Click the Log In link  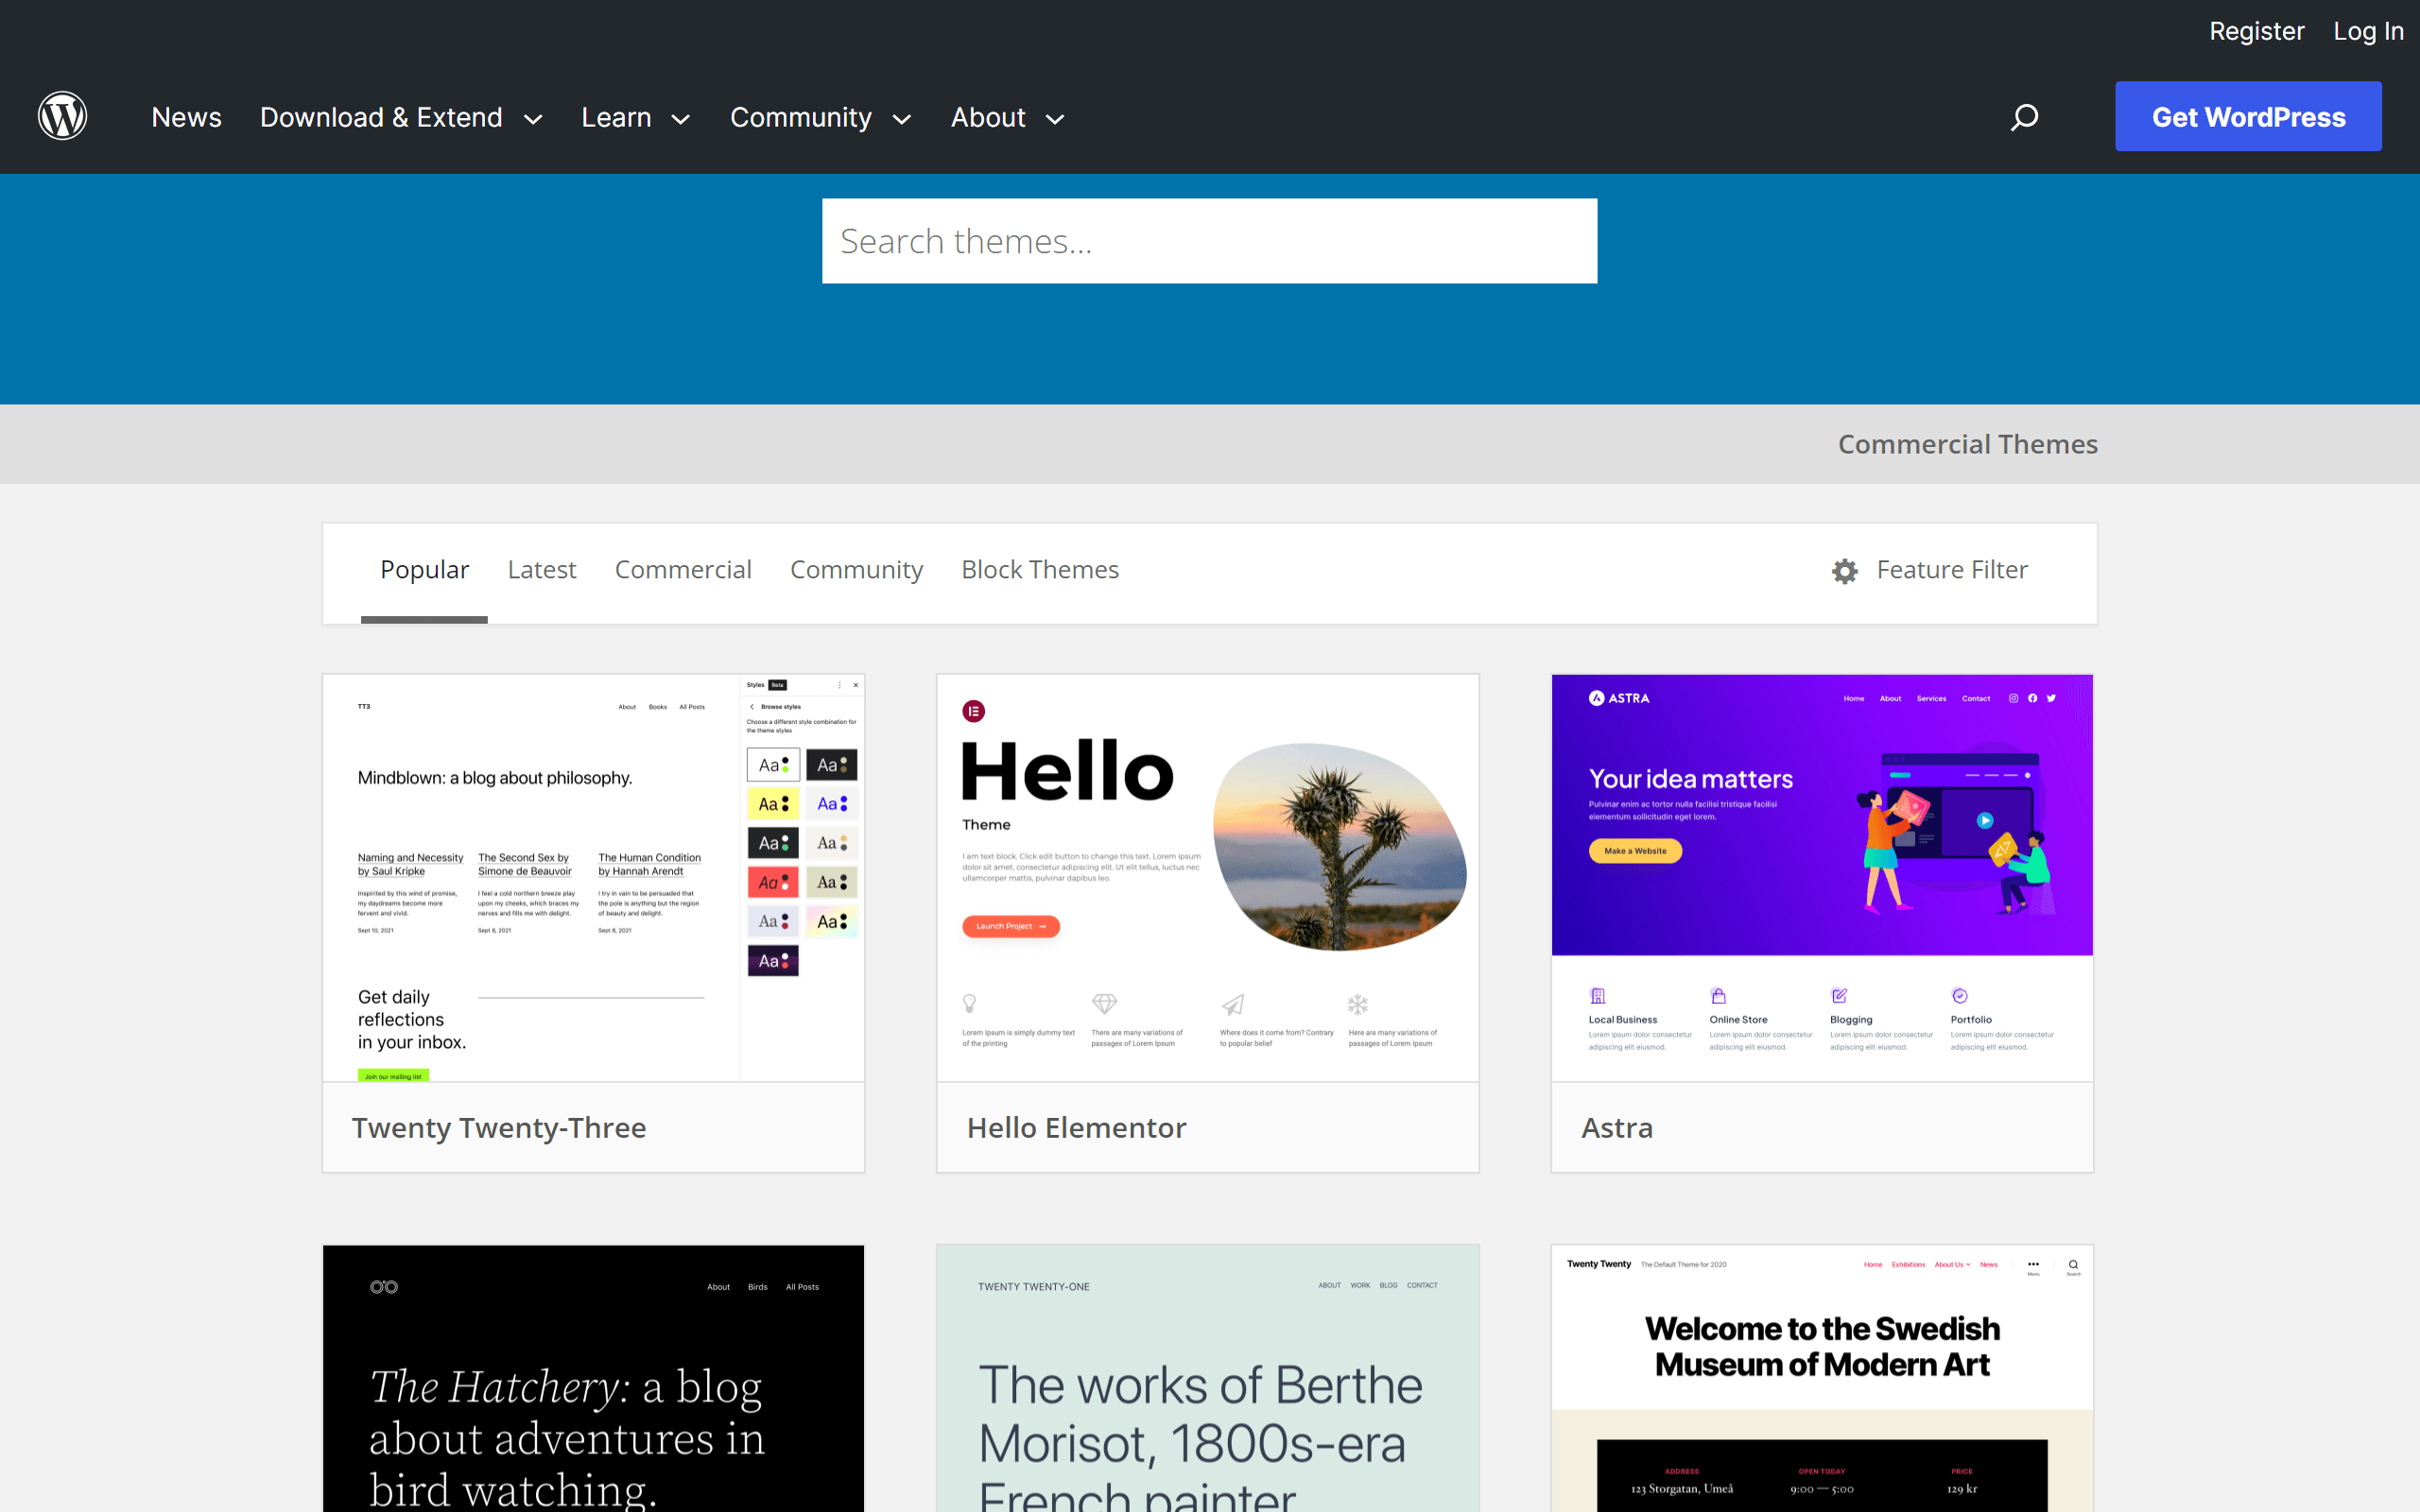(x=2367, y=31)
